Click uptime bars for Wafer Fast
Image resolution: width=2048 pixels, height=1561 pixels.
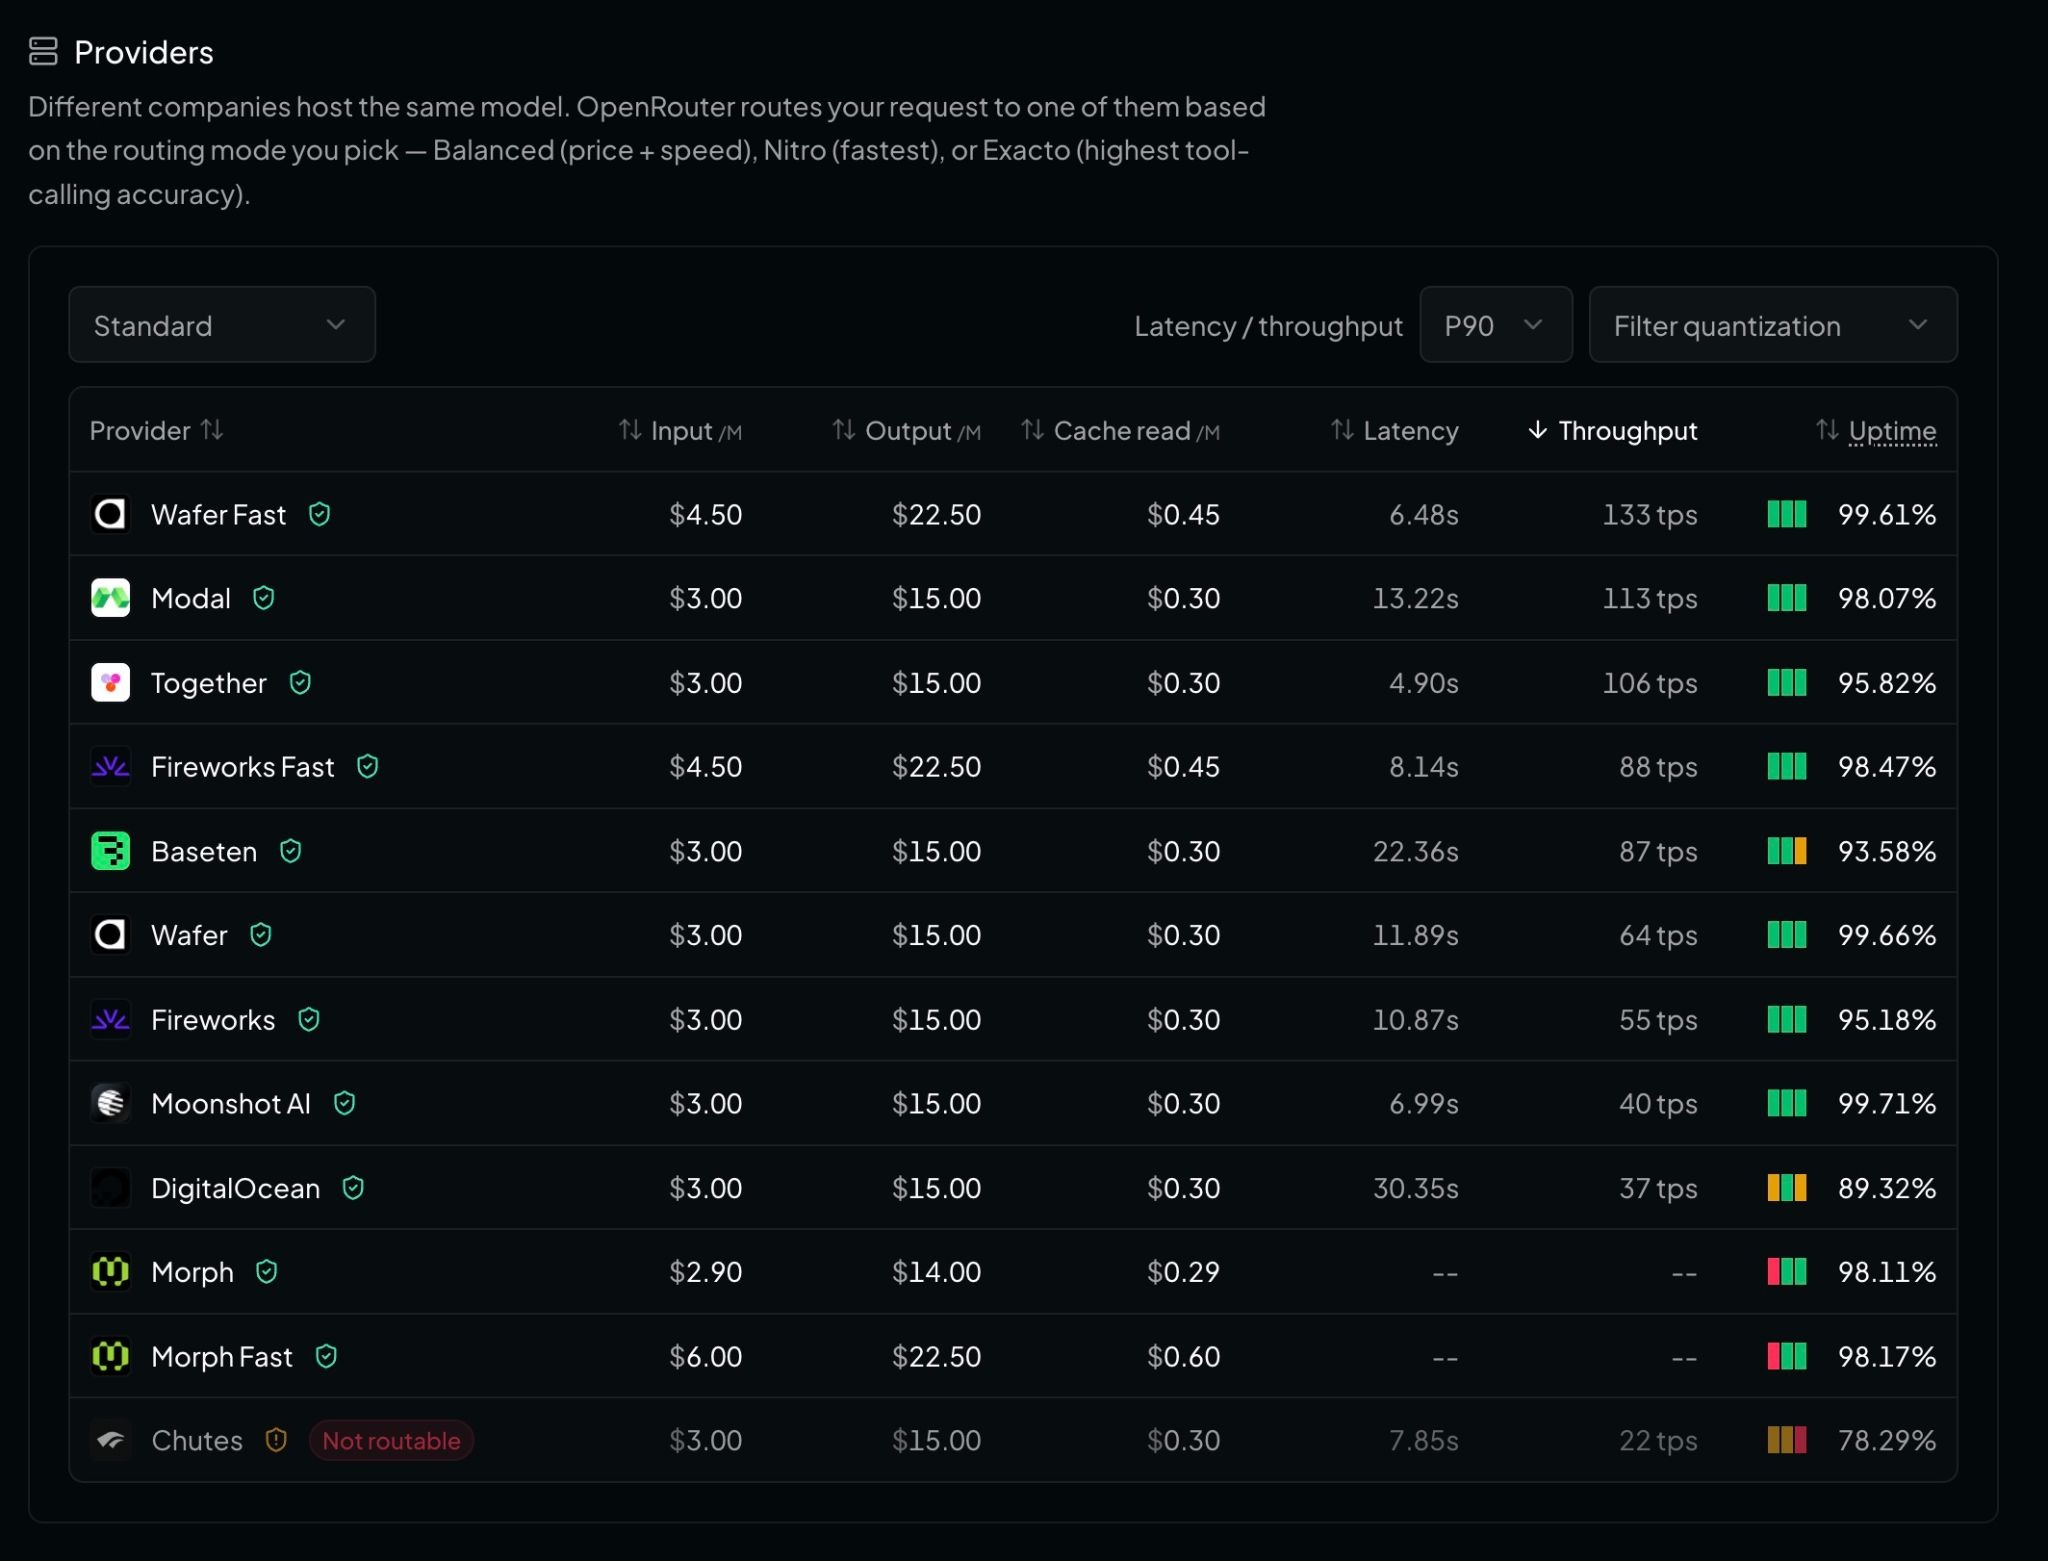coord(1787,514)
